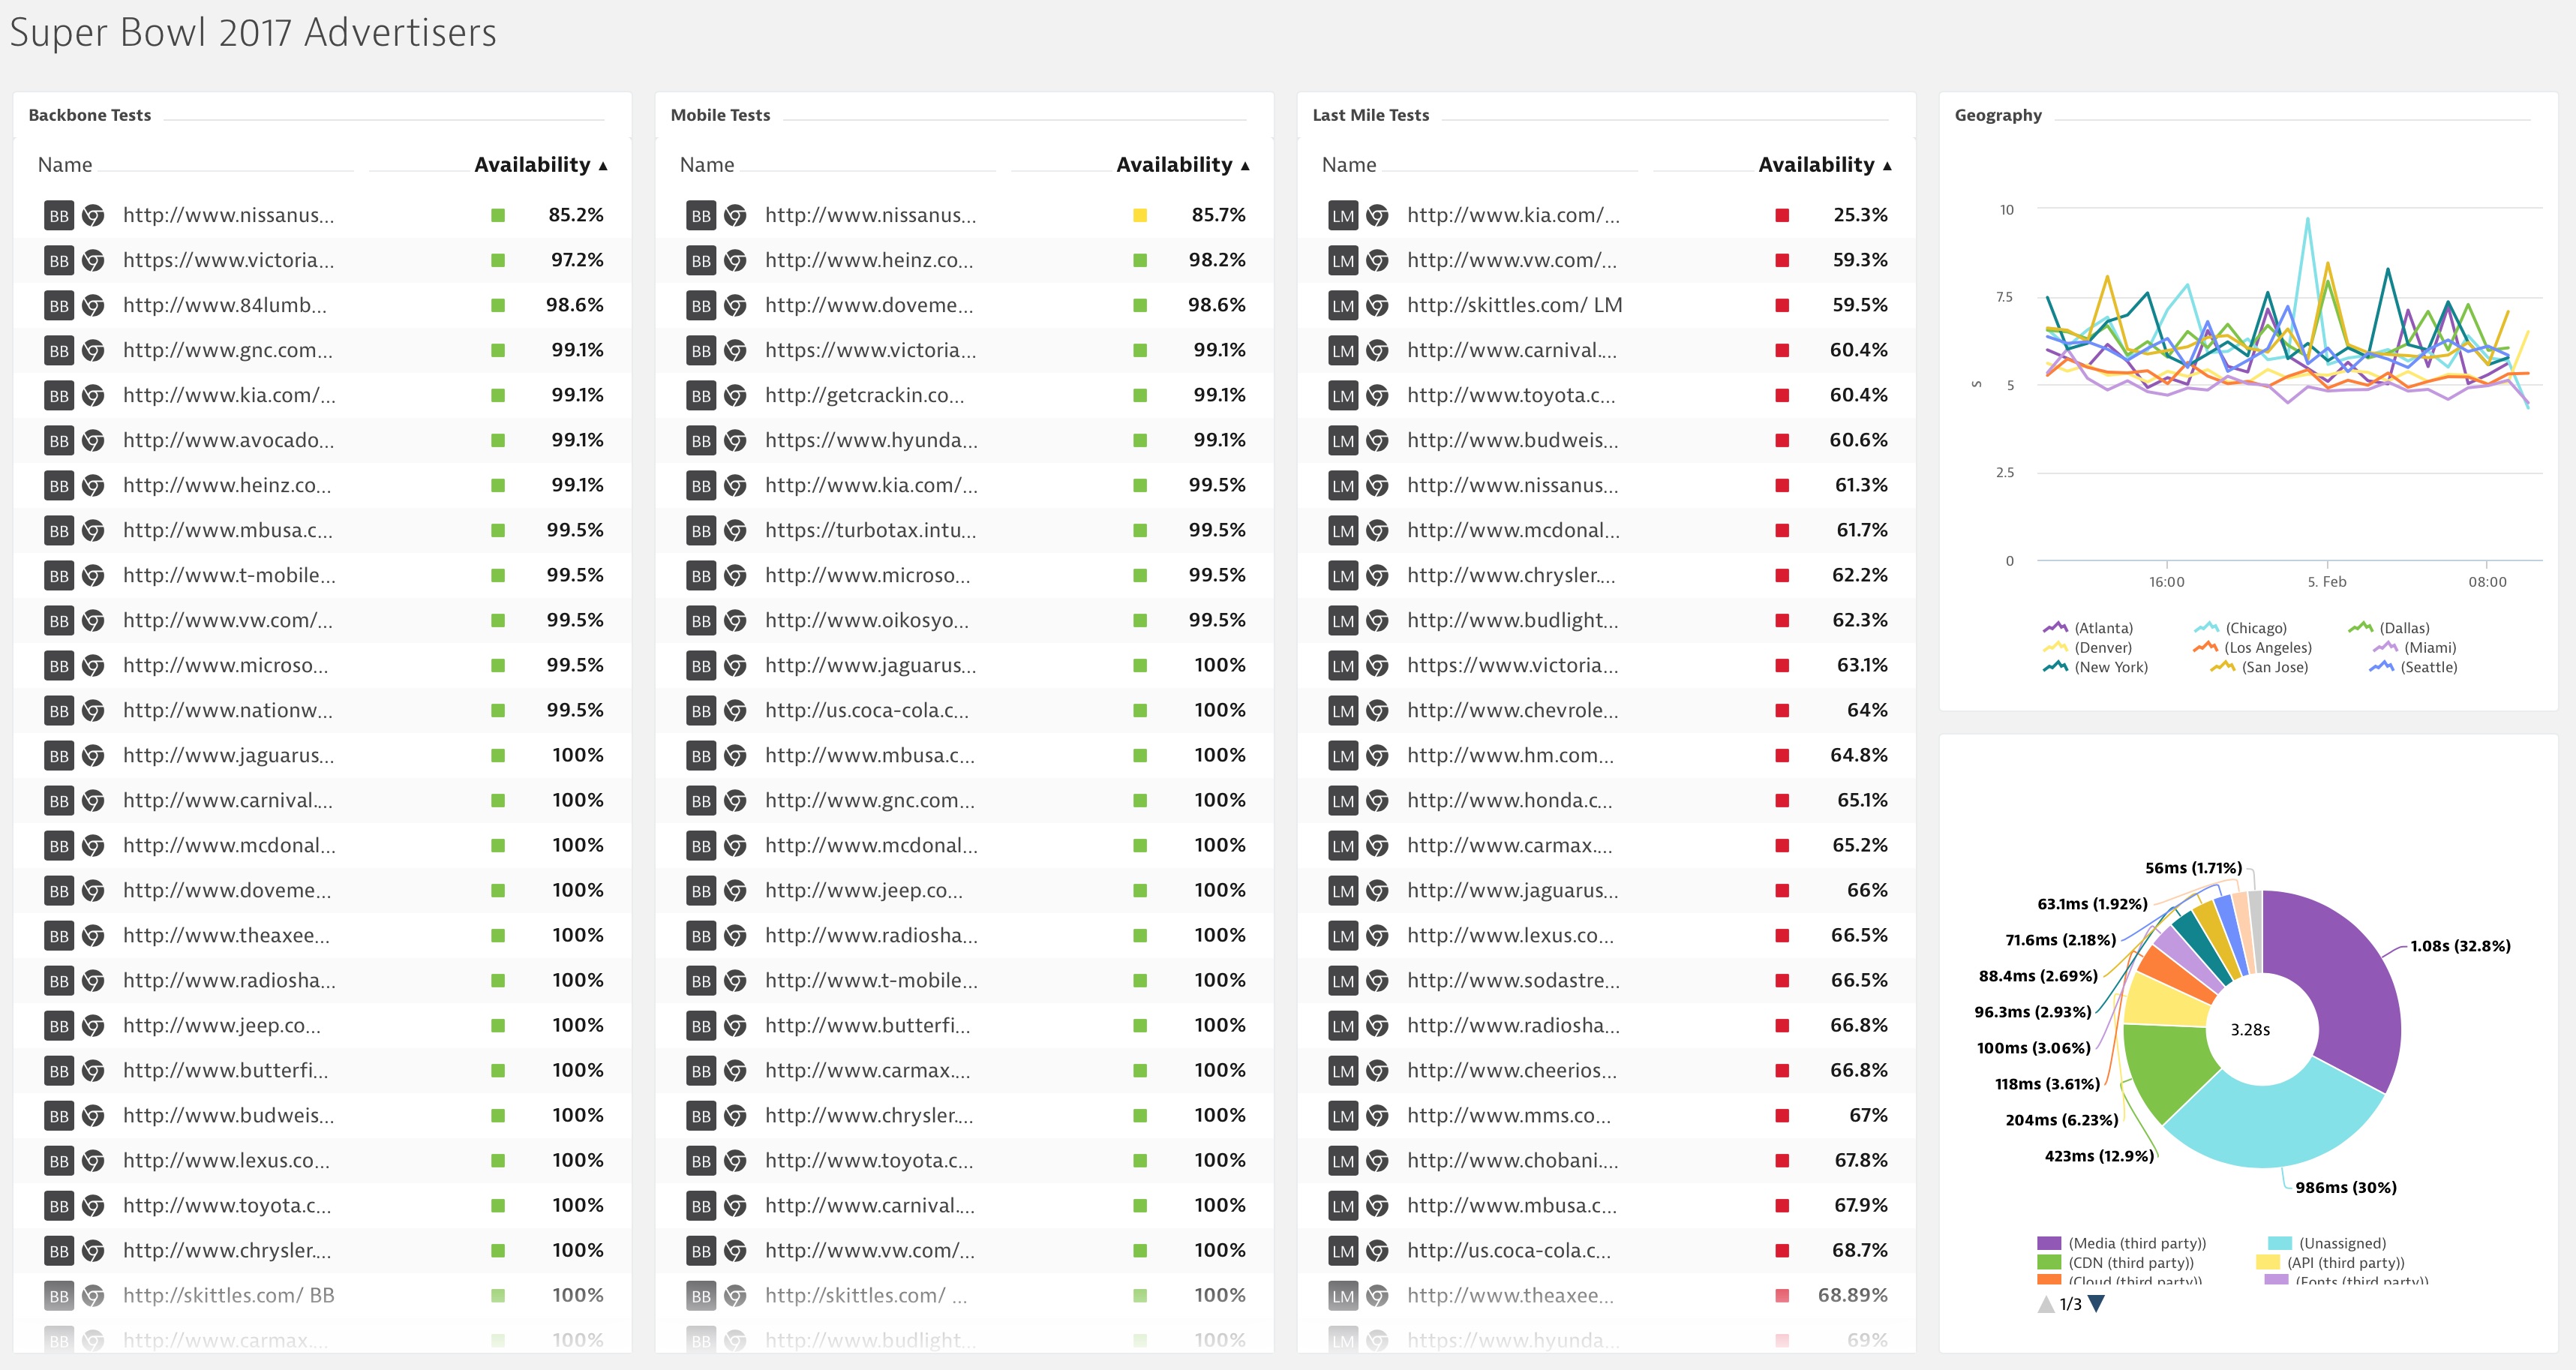Click Chrome icon for skittles.com LM row
Screen dimensions: 2576x1370
coord(1377,305)
